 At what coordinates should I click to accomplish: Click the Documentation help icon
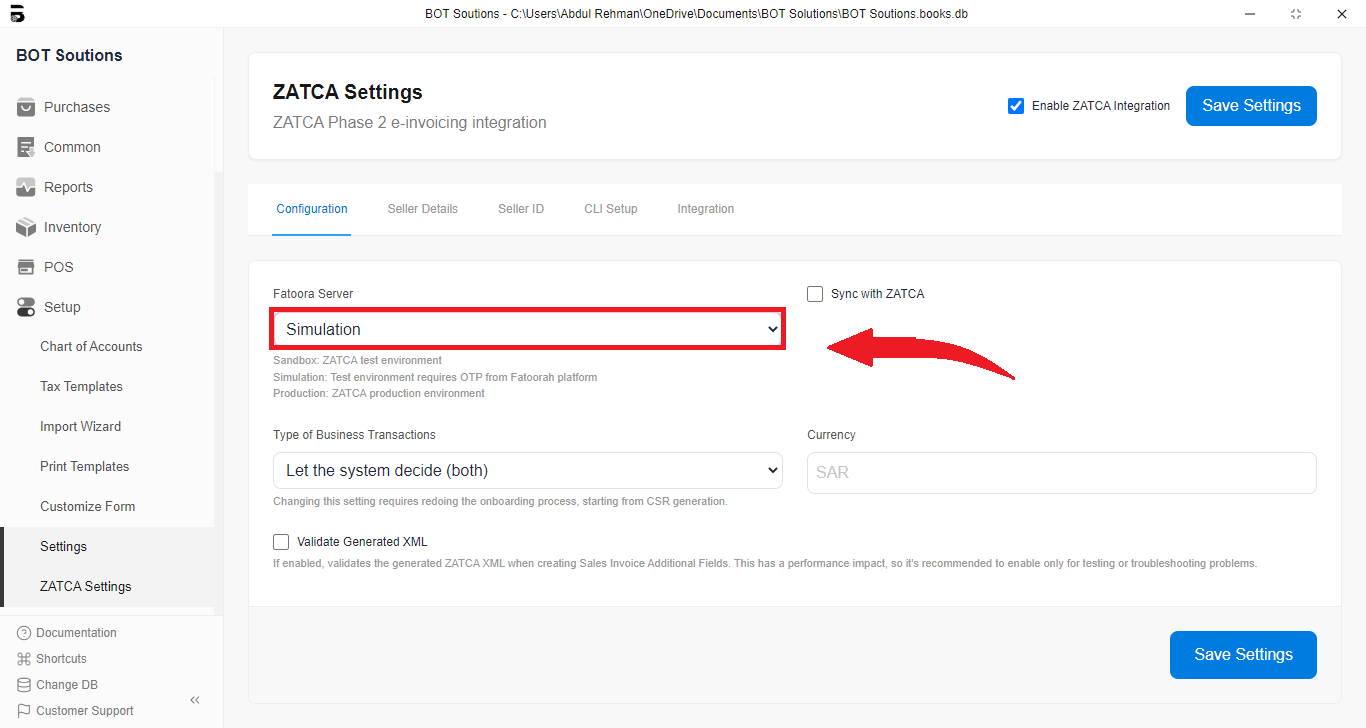tap(24, 633)
